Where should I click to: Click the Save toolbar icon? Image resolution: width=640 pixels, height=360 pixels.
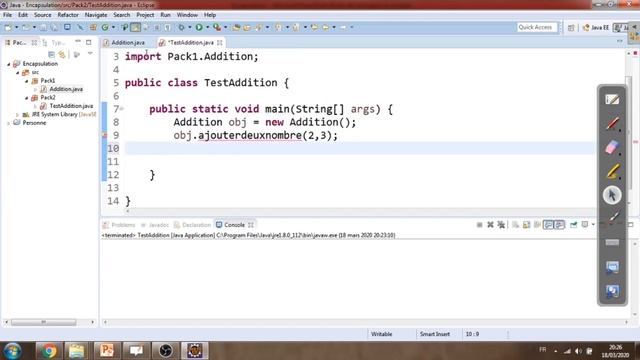pyautogui.click(x=43, y=27)
